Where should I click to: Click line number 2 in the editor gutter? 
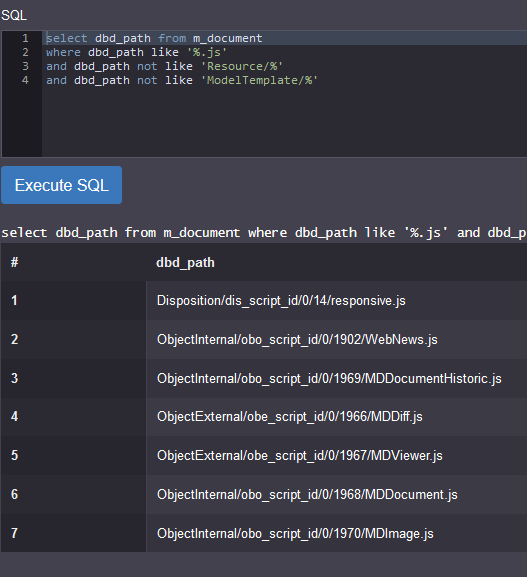click(x=25, y=52)
